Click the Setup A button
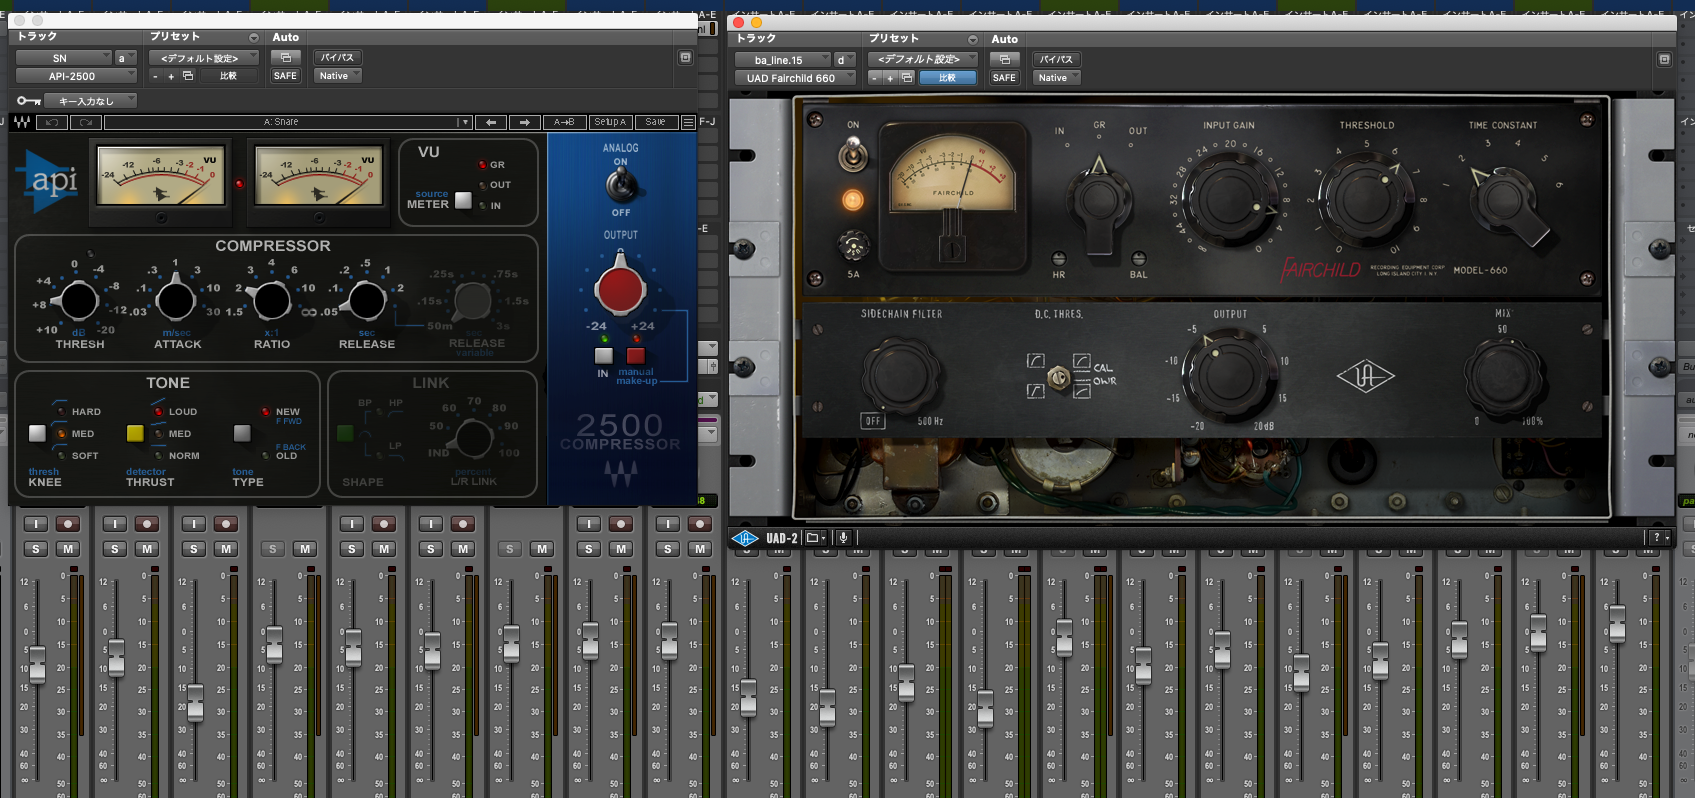1695x798 pixels. (610, 122)
